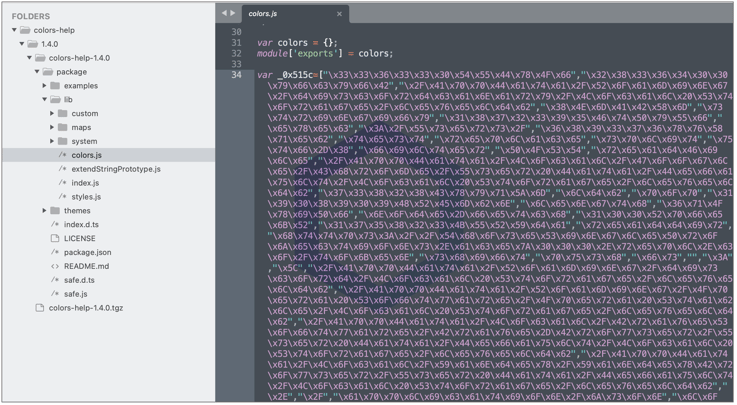This screenshot has height=405, width=737.
Task: Open extendStringPrototype.js from the sidebar
Action: click(115, 169)
